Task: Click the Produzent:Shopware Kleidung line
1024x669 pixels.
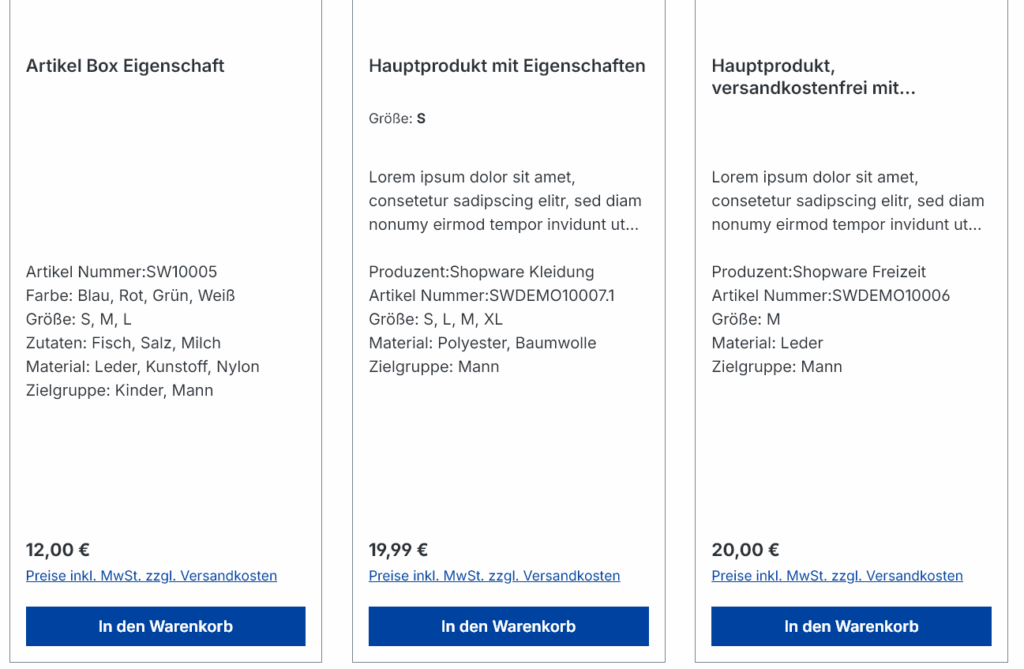Action: (481, 272)
